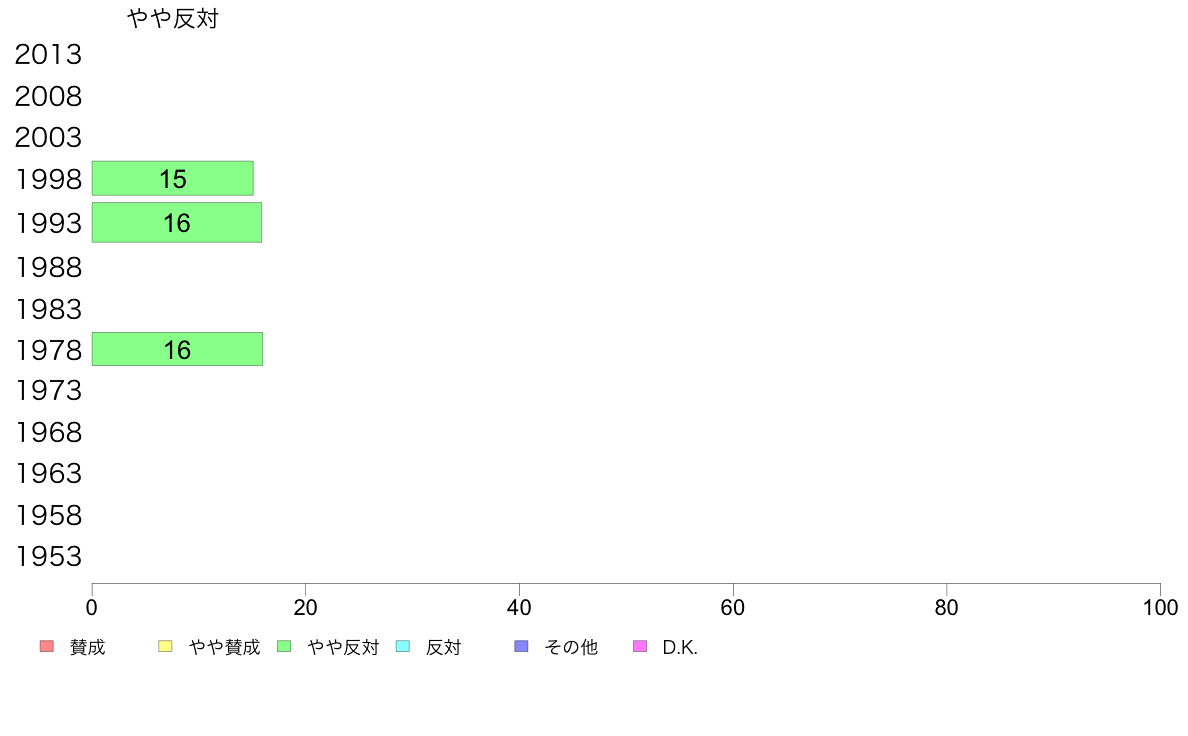This screenshot has height=736, width=1188.
Task: Click the その他 legend text
Action: pyautogui.click(x=571, y=647)
